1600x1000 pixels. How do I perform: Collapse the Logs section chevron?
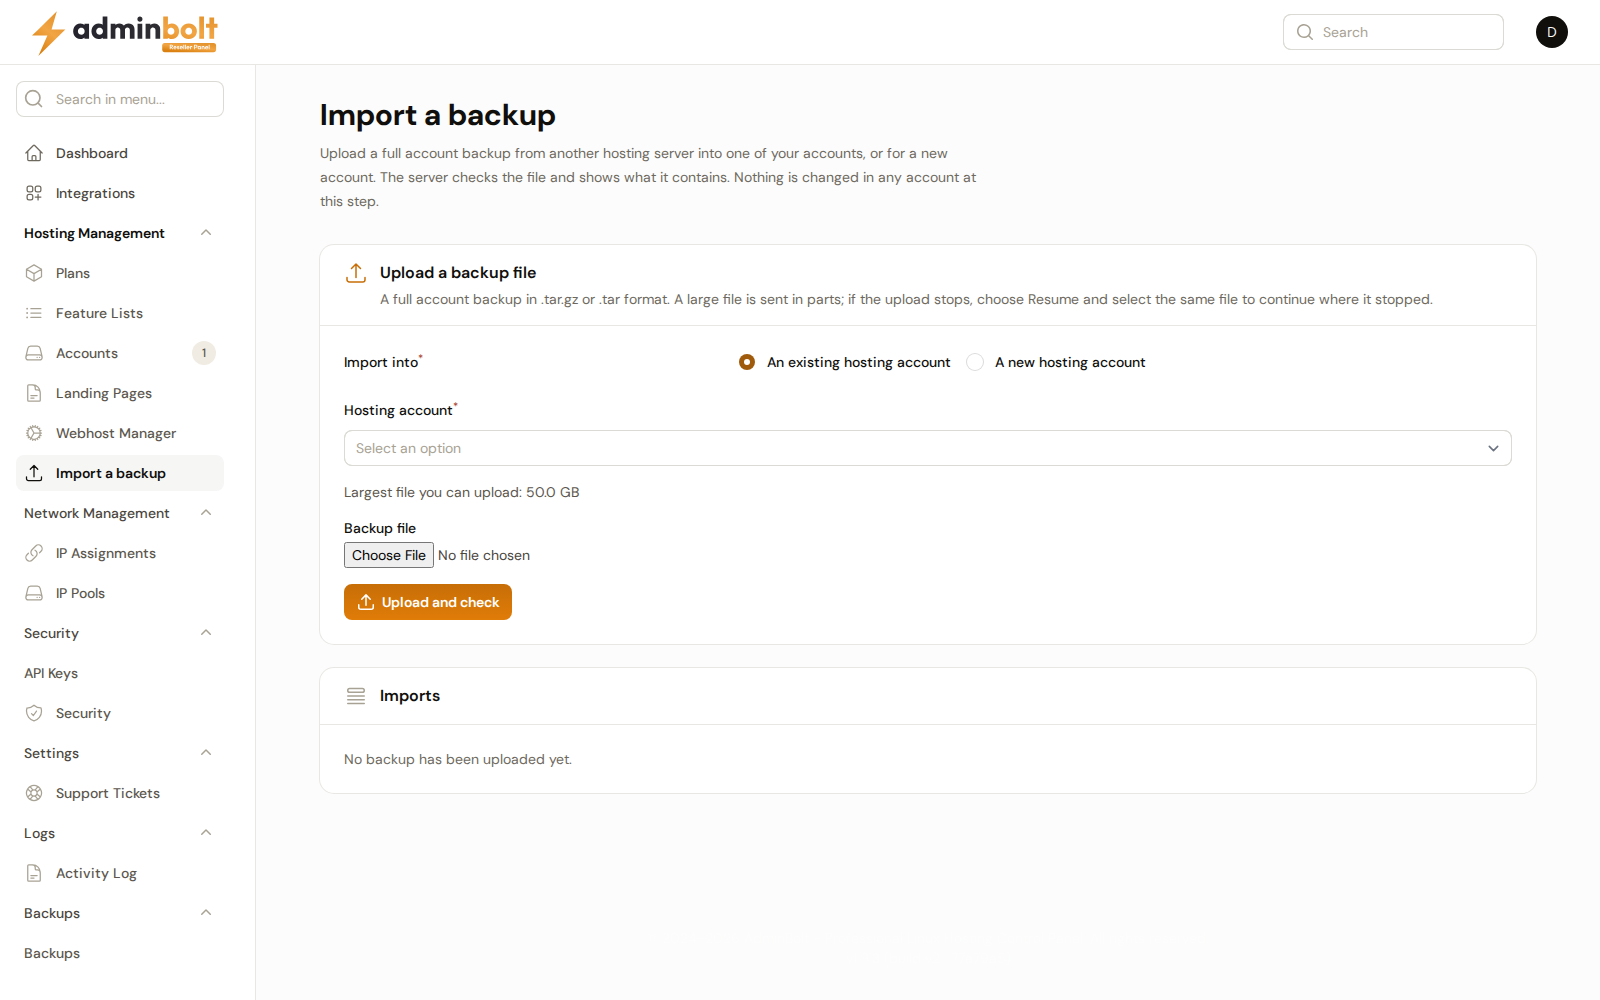pos(206,833)
